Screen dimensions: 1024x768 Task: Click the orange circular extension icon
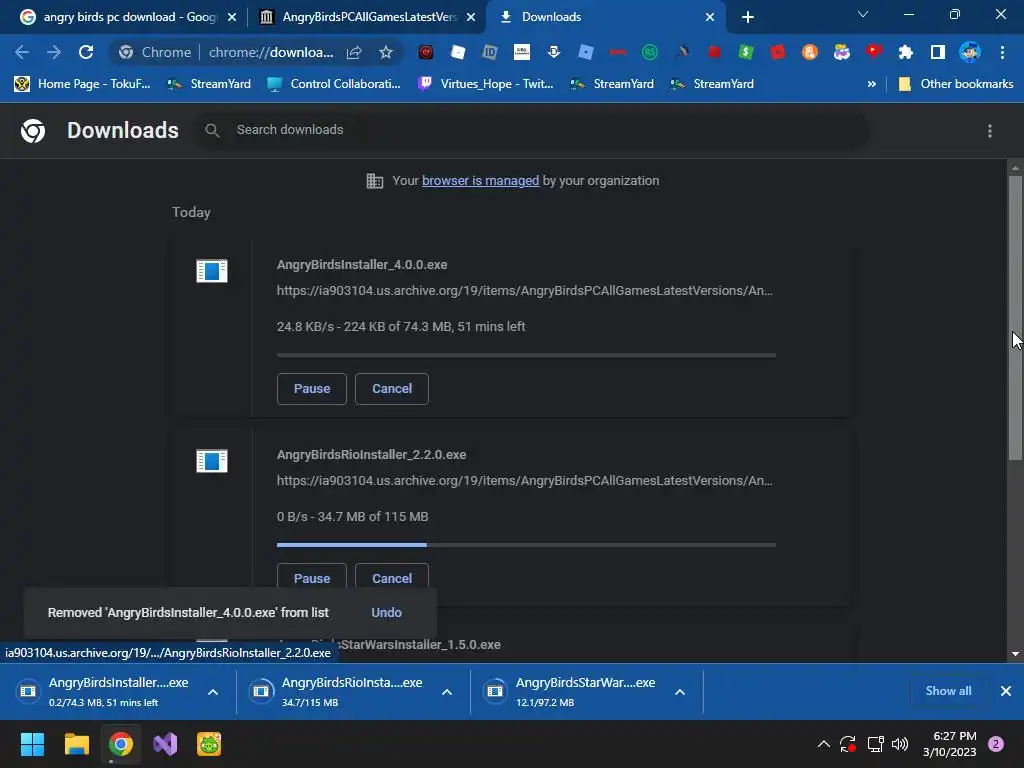[810, 52]
